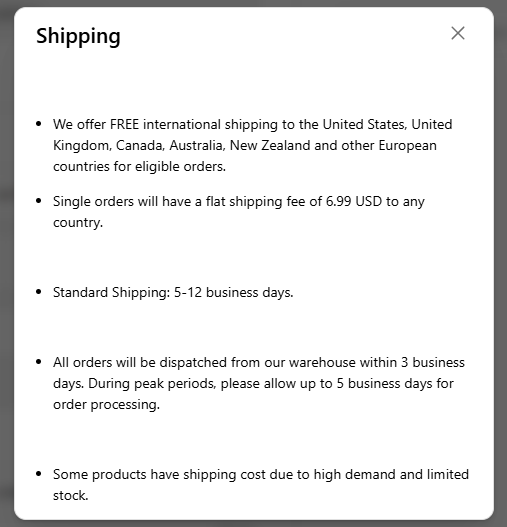Click the bullet dot before "Standard Shipping"
The image size is (507, 527).
coord(39,292)
